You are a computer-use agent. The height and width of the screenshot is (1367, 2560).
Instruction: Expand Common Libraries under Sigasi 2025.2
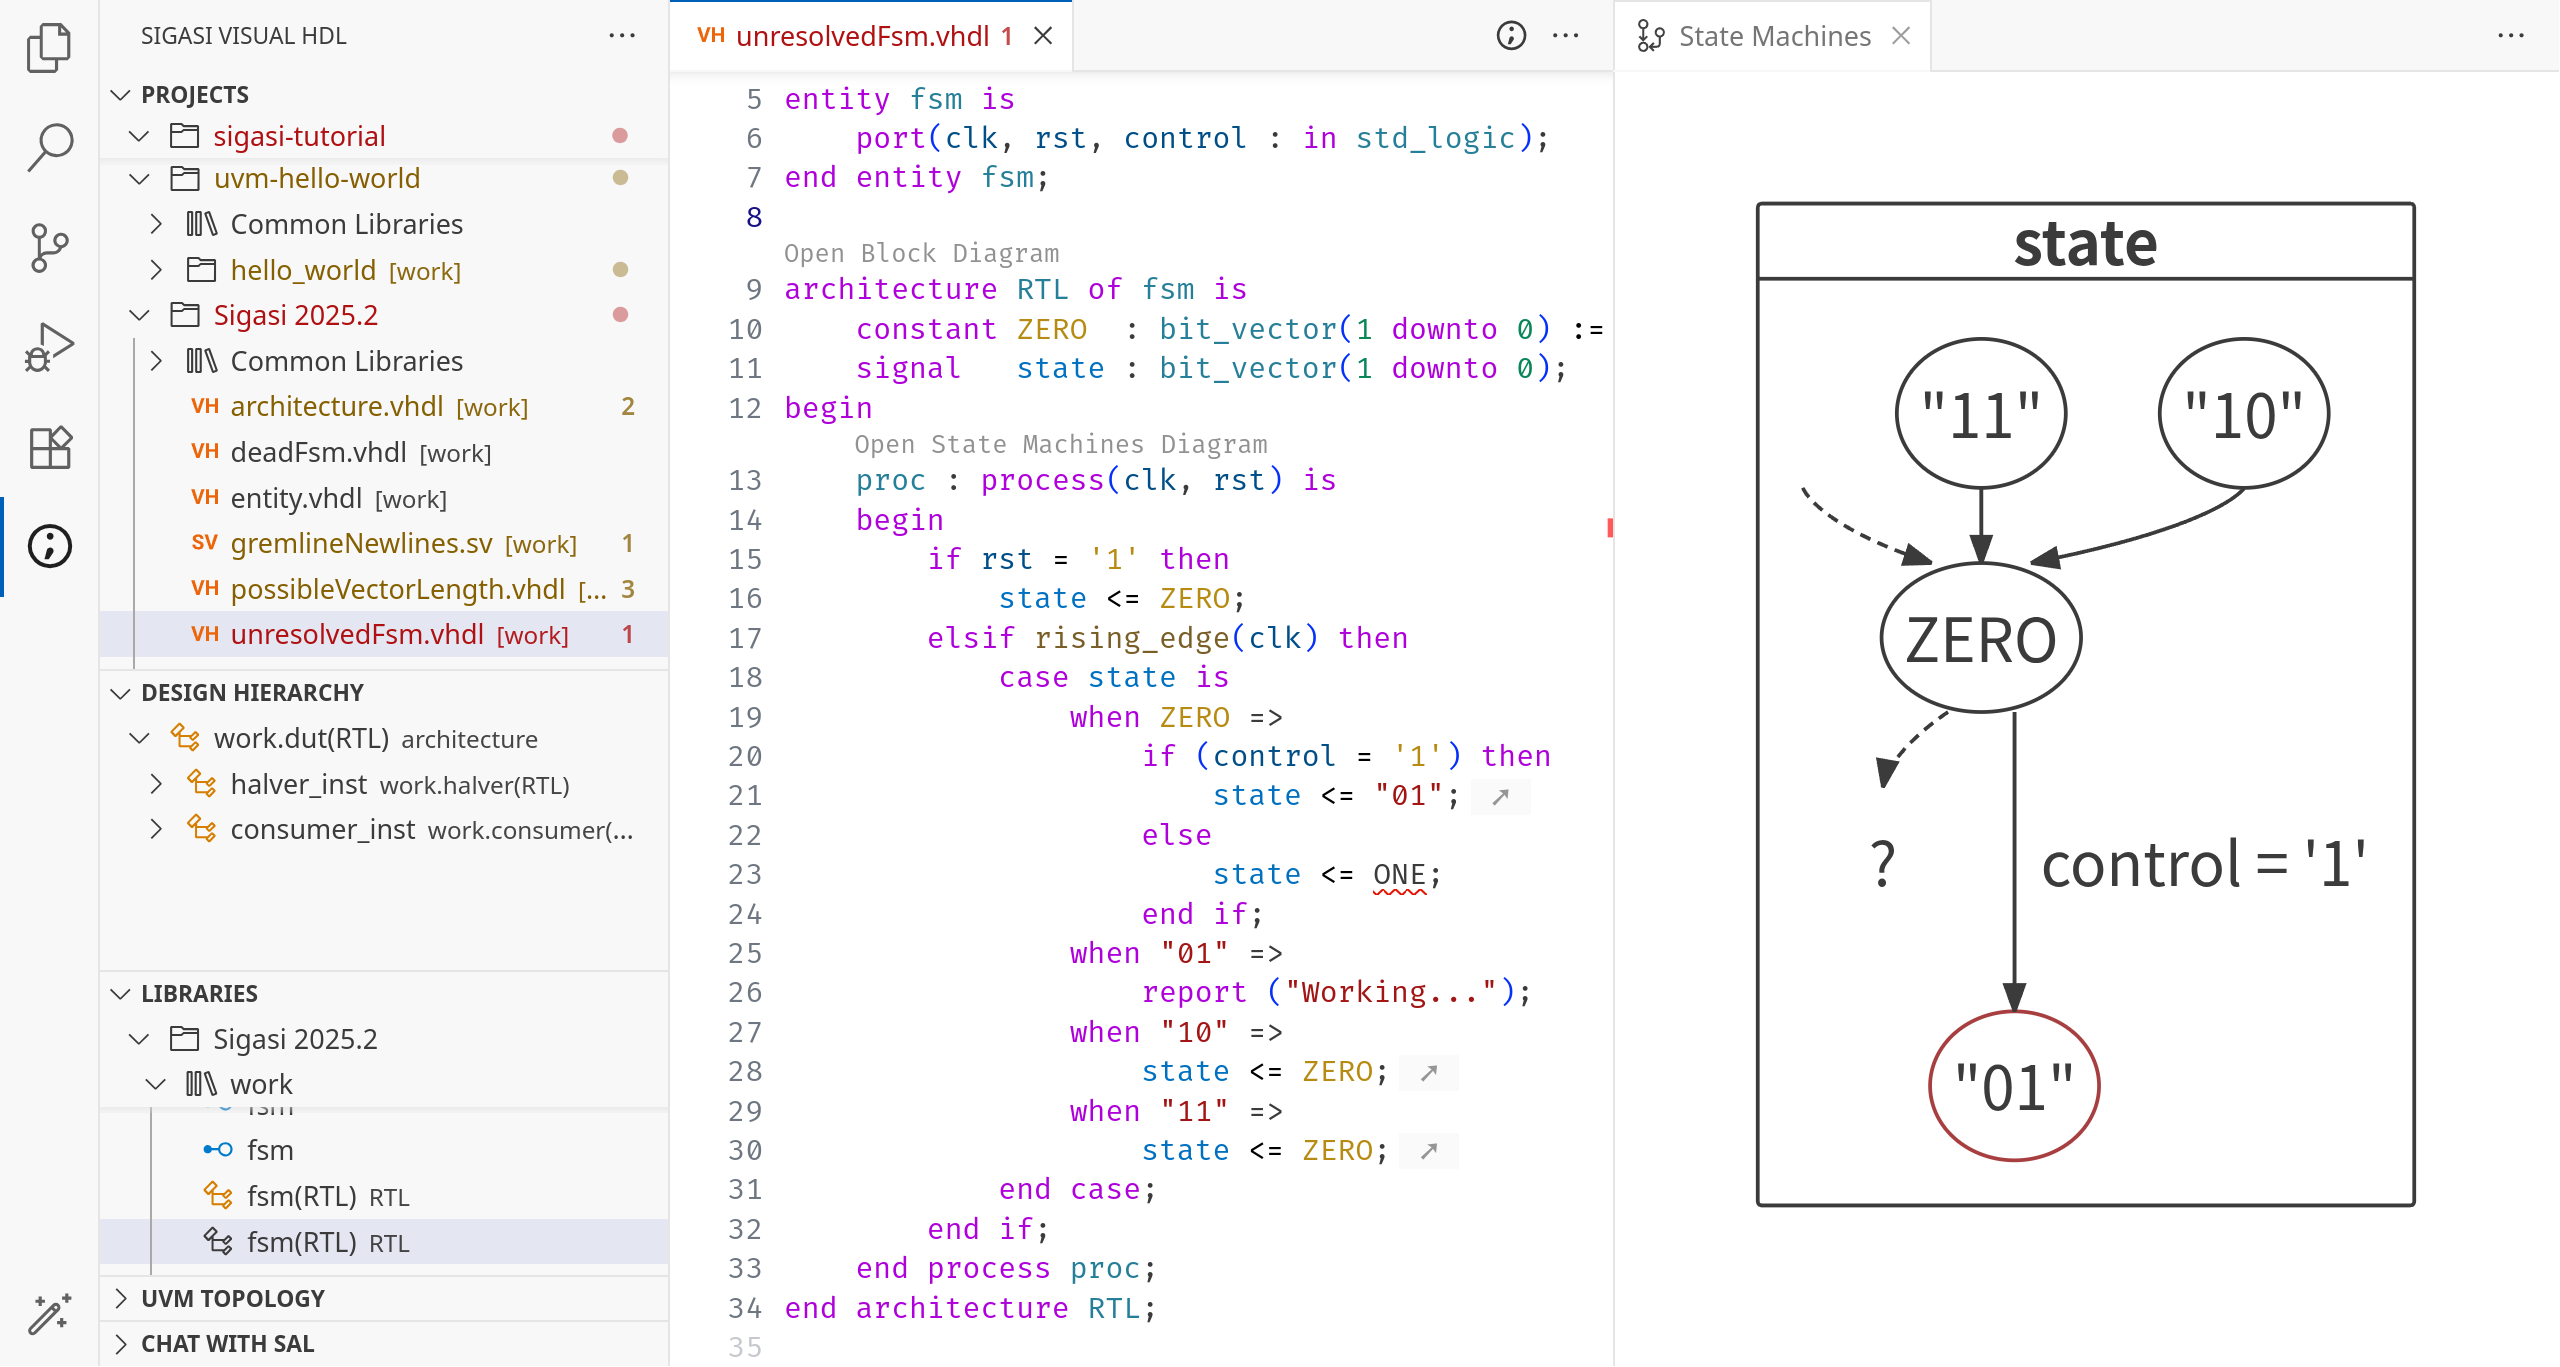click(x=156, y=361)
